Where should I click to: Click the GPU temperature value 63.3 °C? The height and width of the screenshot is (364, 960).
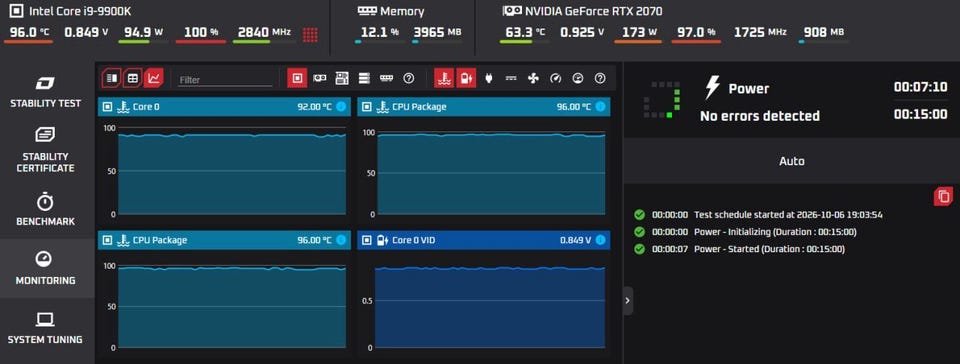point(525,32)
